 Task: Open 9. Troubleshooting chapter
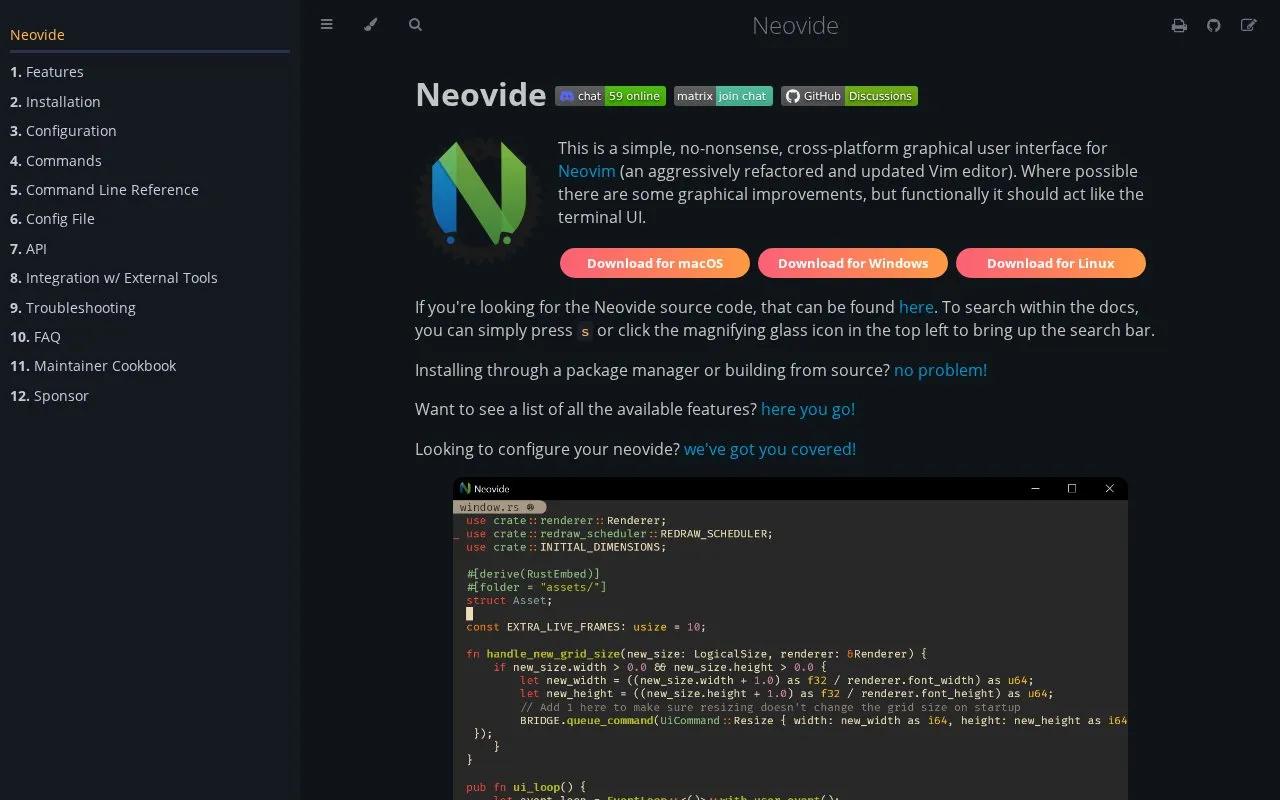pos(73,308)
